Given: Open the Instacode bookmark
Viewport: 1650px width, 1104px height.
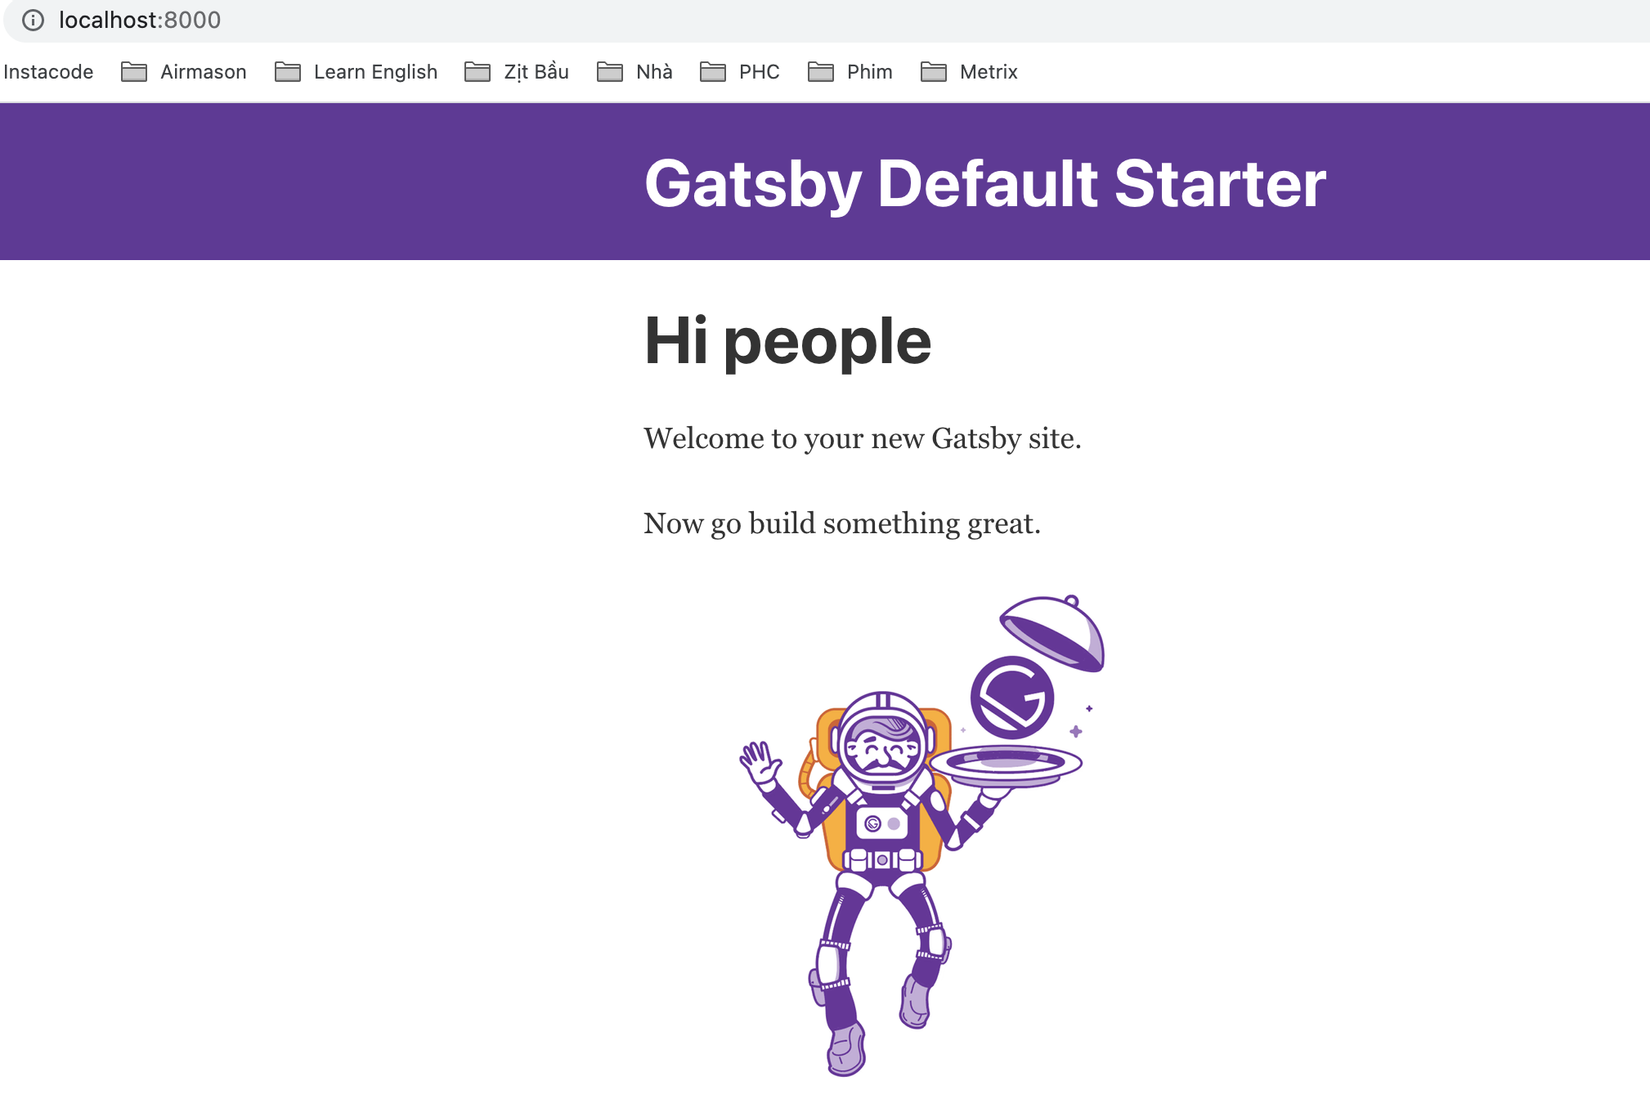Looking at the screenshot, I should pyautogui.click(x=48, y=72).
